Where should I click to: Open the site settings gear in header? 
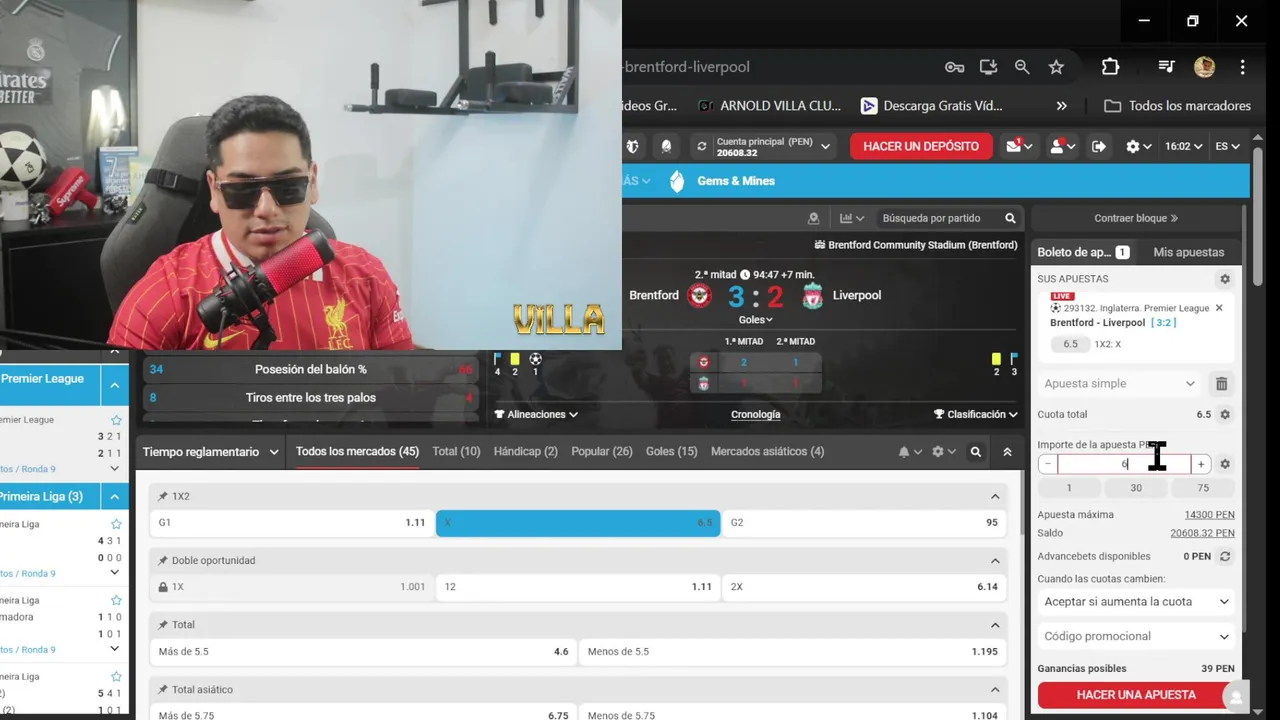pyautogui.click(x=1133, y=146)
